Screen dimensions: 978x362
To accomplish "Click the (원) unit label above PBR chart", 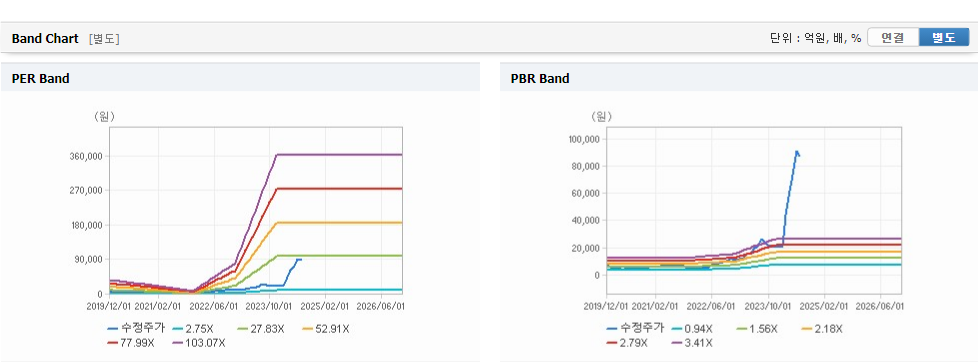I will pyautogui.click(x=601, y=116).
